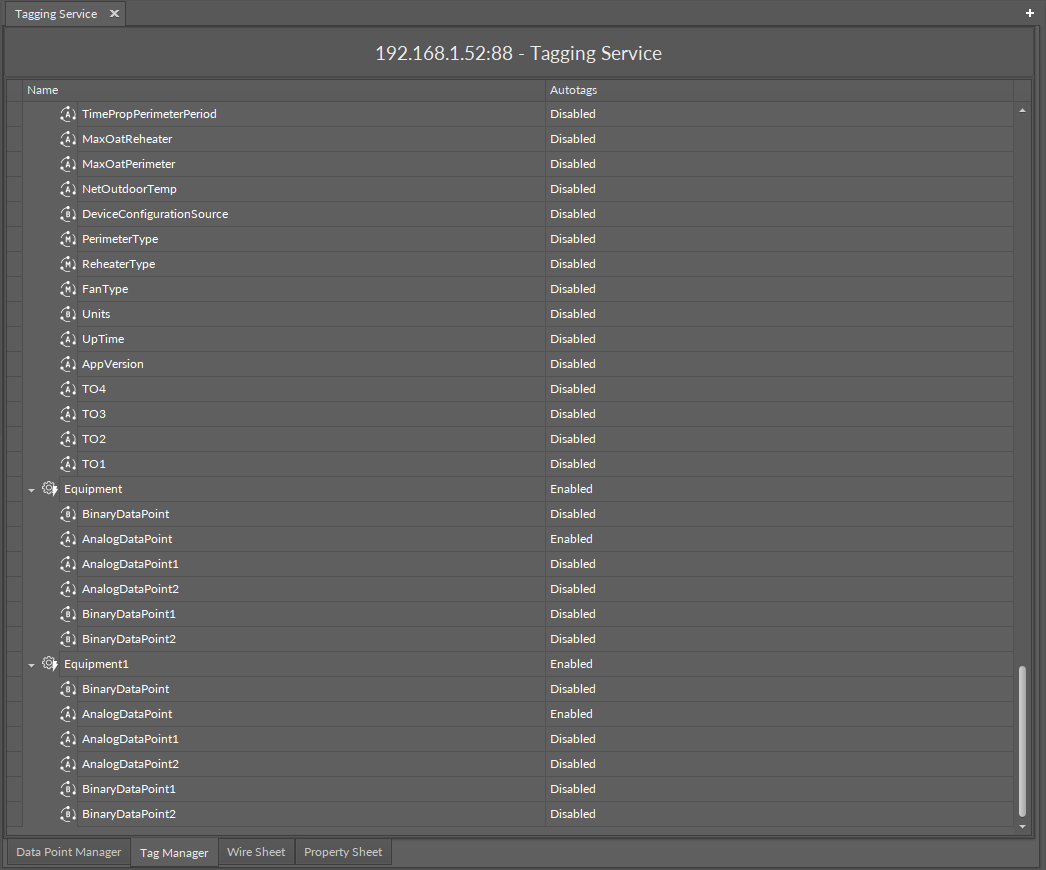Click the binary icon for DeviceConfigurationSource
Viewport: 1046px width, 870px height.
67,213
